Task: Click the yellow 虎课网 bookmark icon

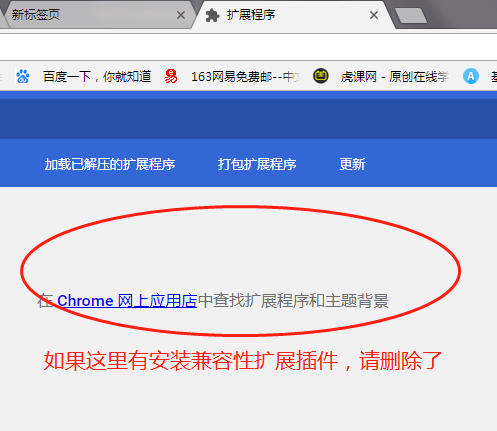Action: [x=321, y=76]
